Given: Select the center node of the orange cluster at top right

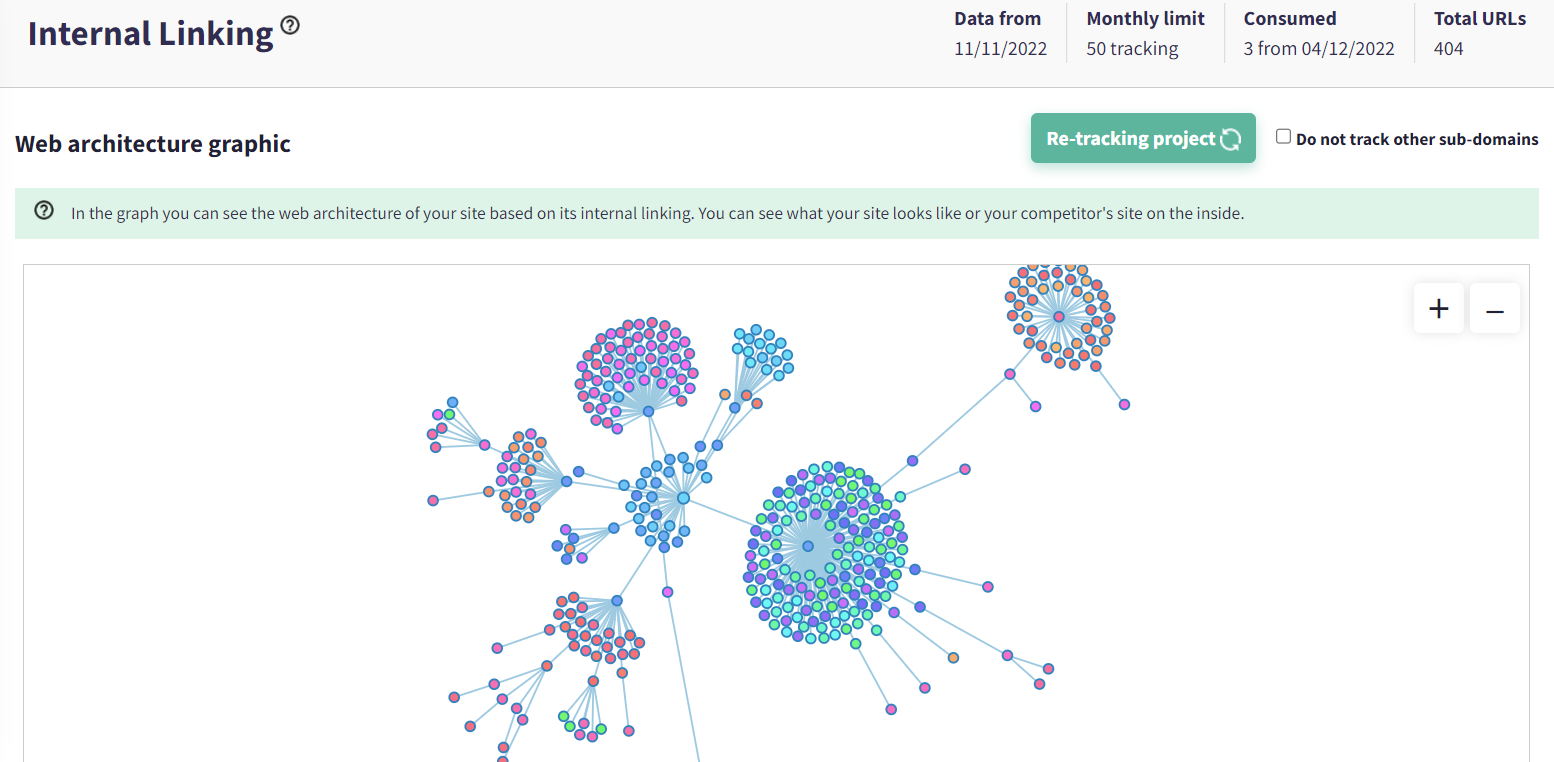Looking at the screenshot, I should (x=1059, y=317).
